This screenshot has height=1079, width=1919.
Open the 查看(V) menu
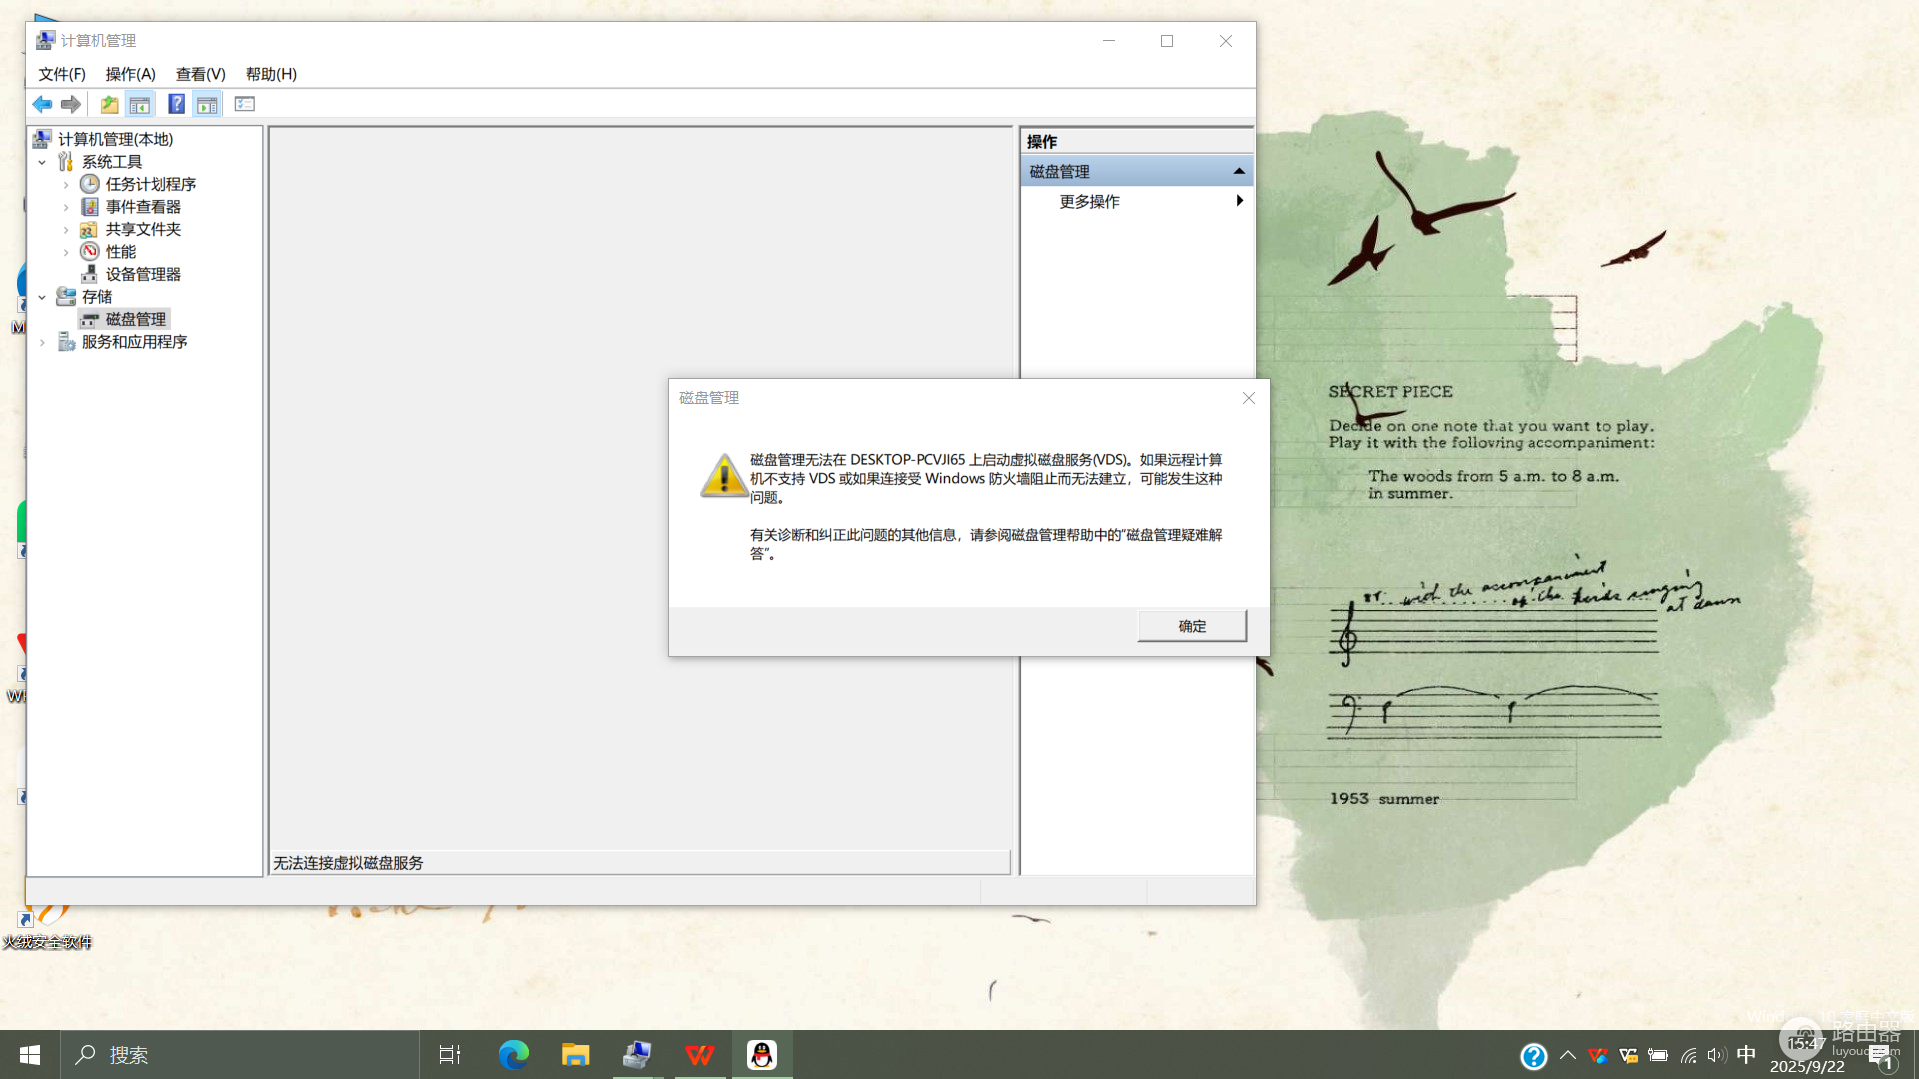[x=200, y=74]
